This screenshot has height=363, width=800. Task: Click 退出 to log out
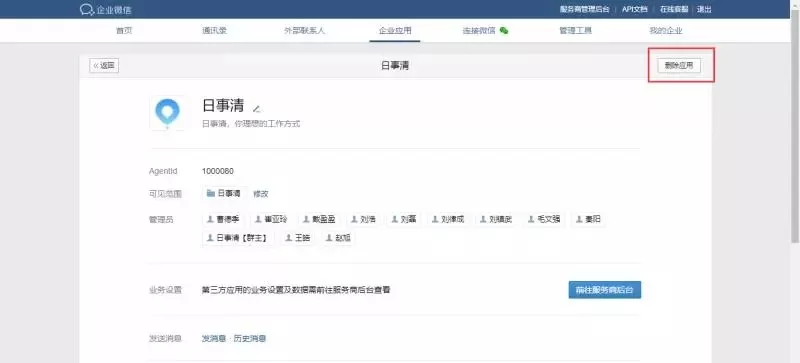pyautogui.click(x=704, y=9)
